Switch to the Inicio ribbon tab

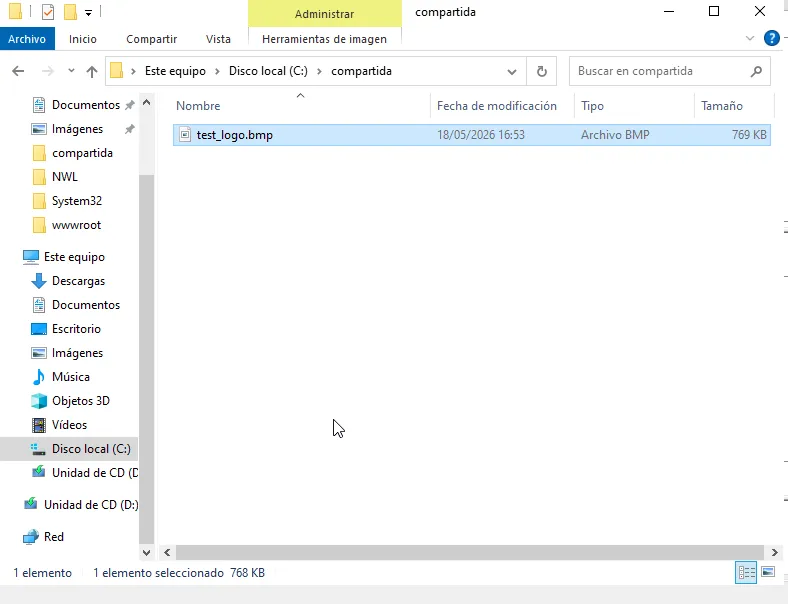coord(83,39)
